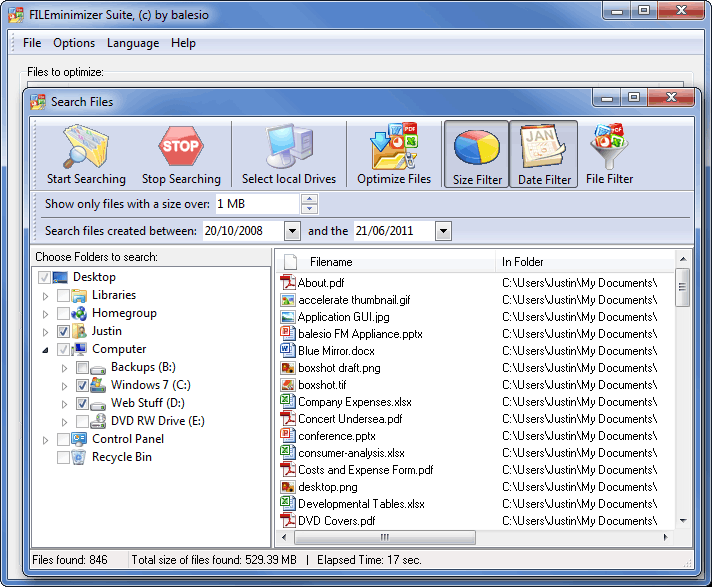The width and height of the screenshot is (712, 587).
Task: Toggle the Date Filter calendar icon
Action: (x=544, y=147)
